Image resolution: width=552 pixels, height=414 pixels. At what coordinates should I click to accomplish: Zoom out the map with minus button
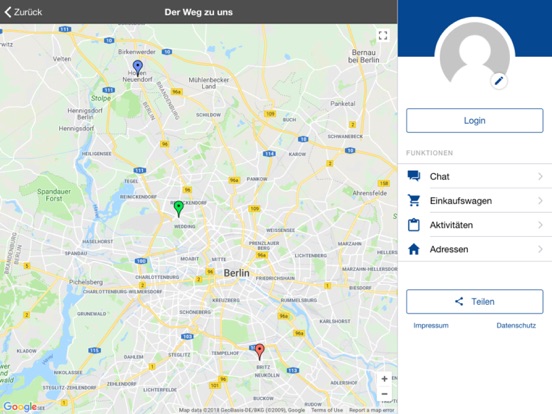point(384,394)
